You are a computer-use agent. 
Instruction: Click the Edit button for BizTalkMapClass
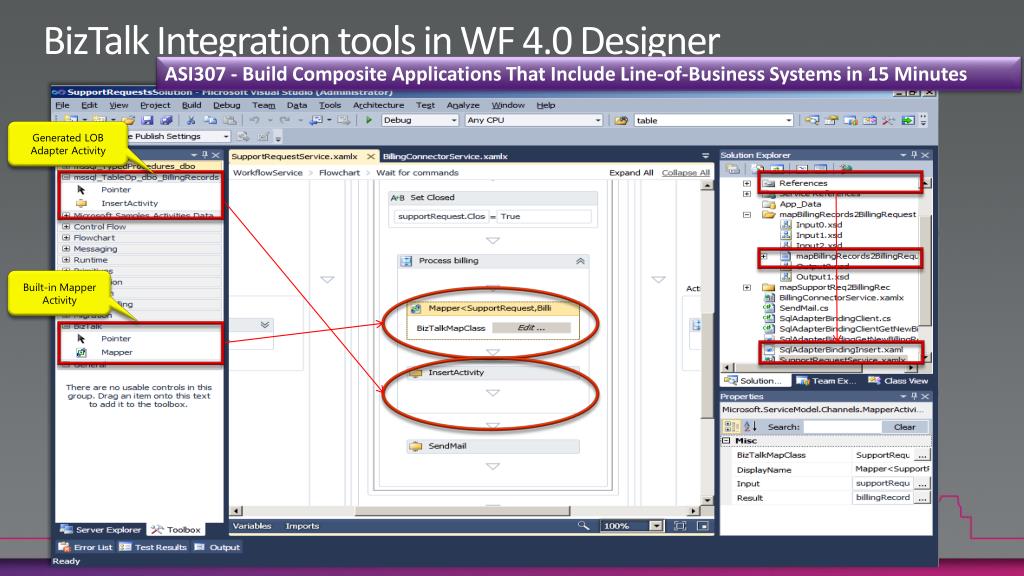(531, 328)
